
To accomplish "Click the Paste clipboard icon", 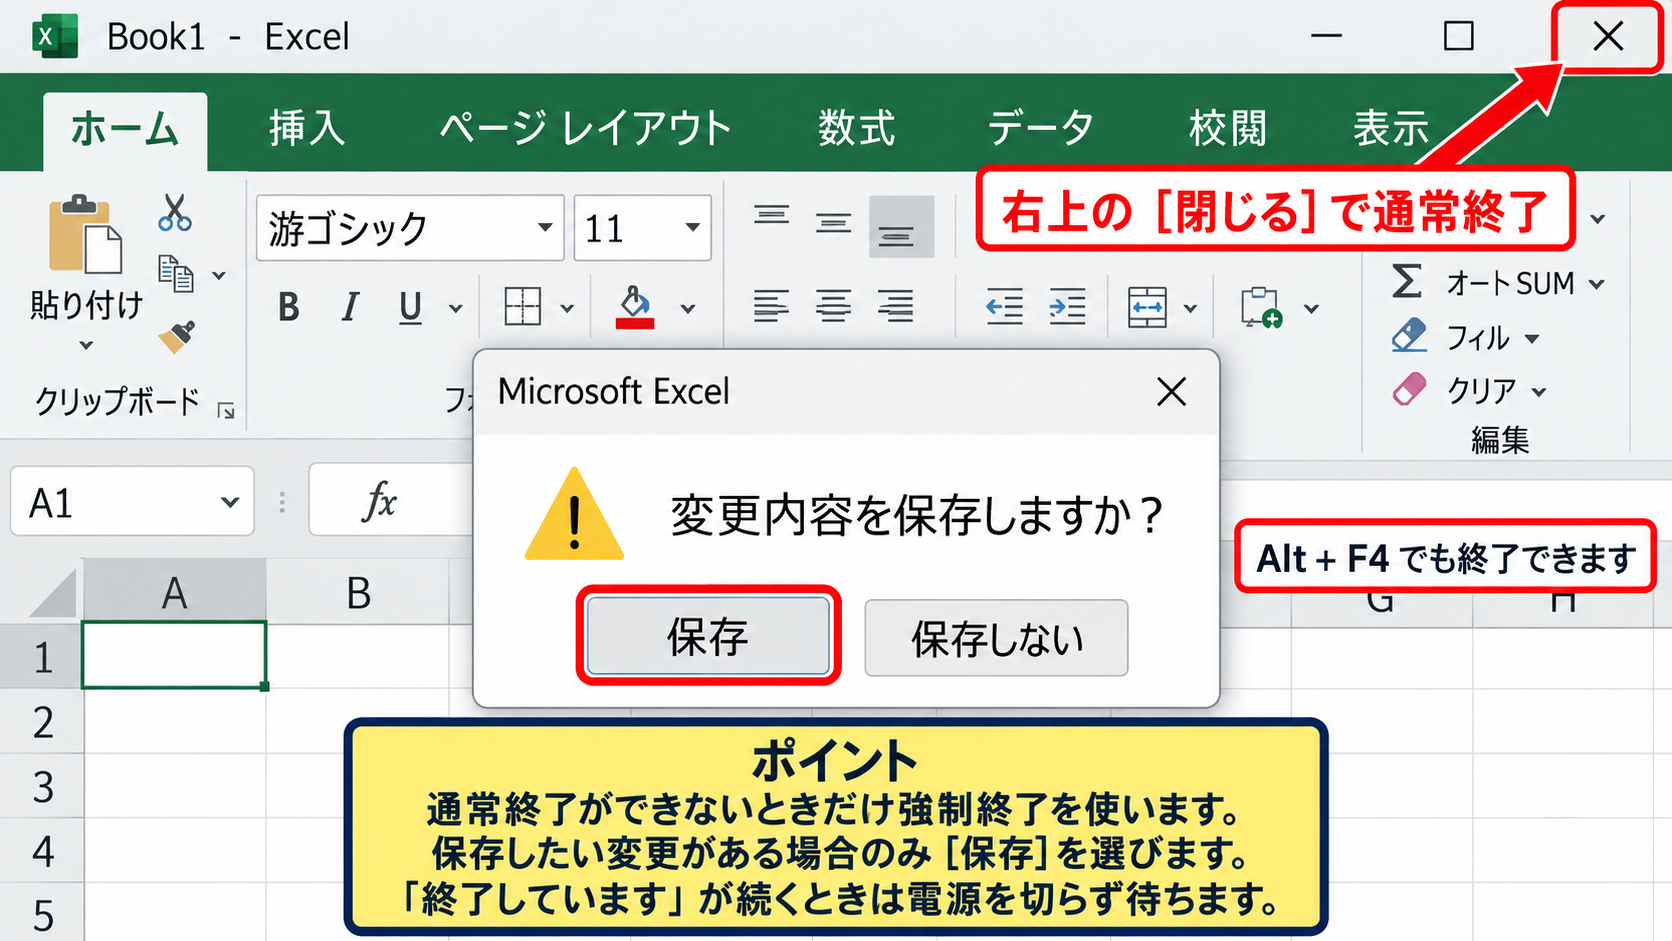I will click(85, 234).
